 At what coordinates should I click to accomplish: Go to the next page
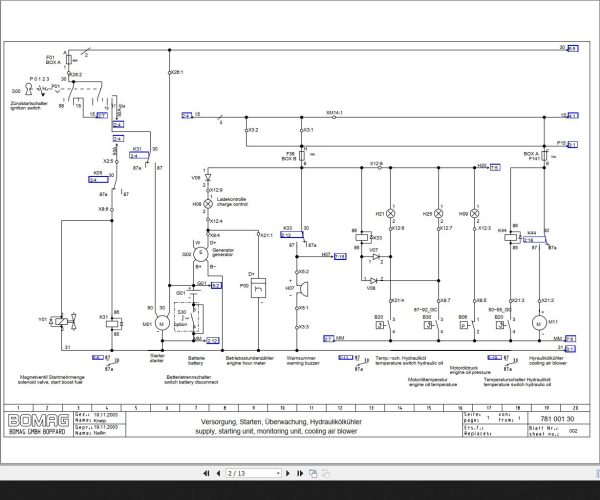[288, 473]
